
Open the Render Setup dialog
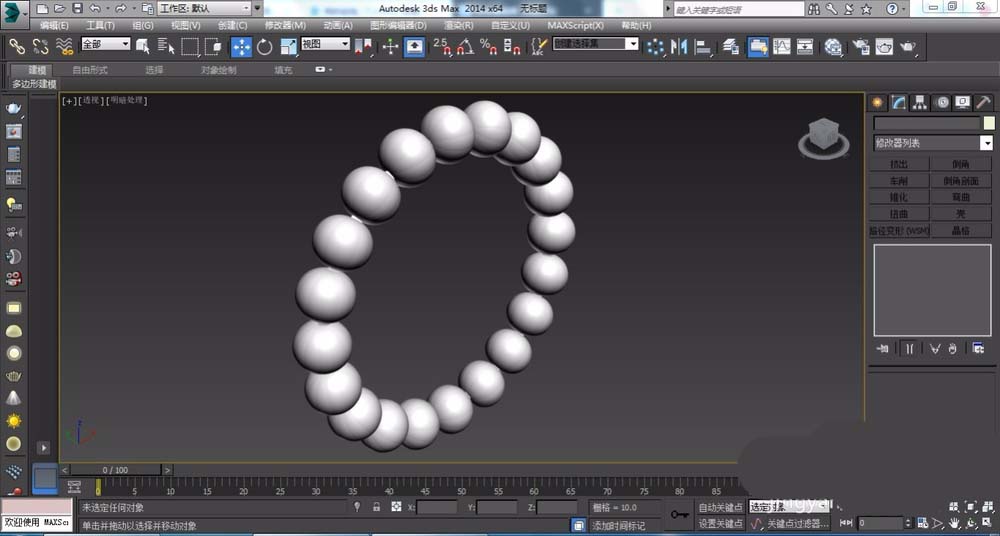(x=860, y=46)
